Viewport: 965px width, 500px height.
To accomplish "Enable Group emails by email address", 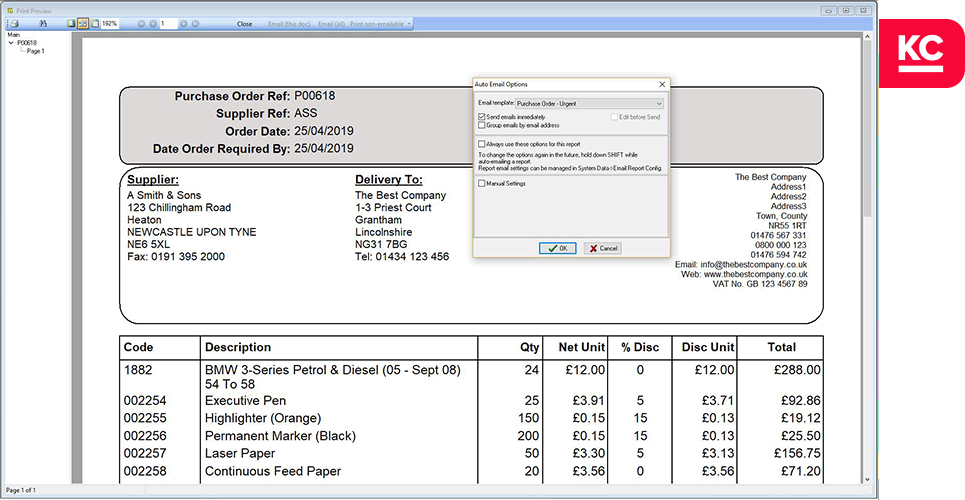I will click(481, 125).
